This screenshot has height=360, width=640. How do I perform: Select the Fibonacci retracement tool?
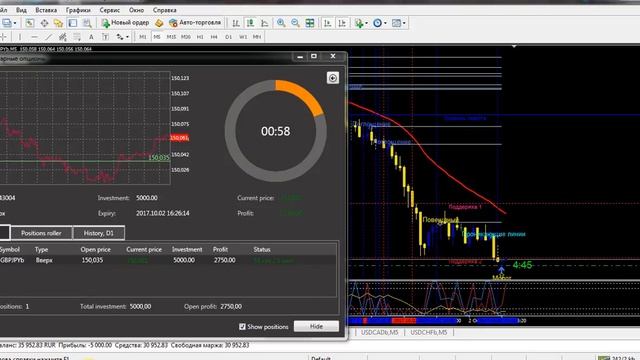coord(77,37)
